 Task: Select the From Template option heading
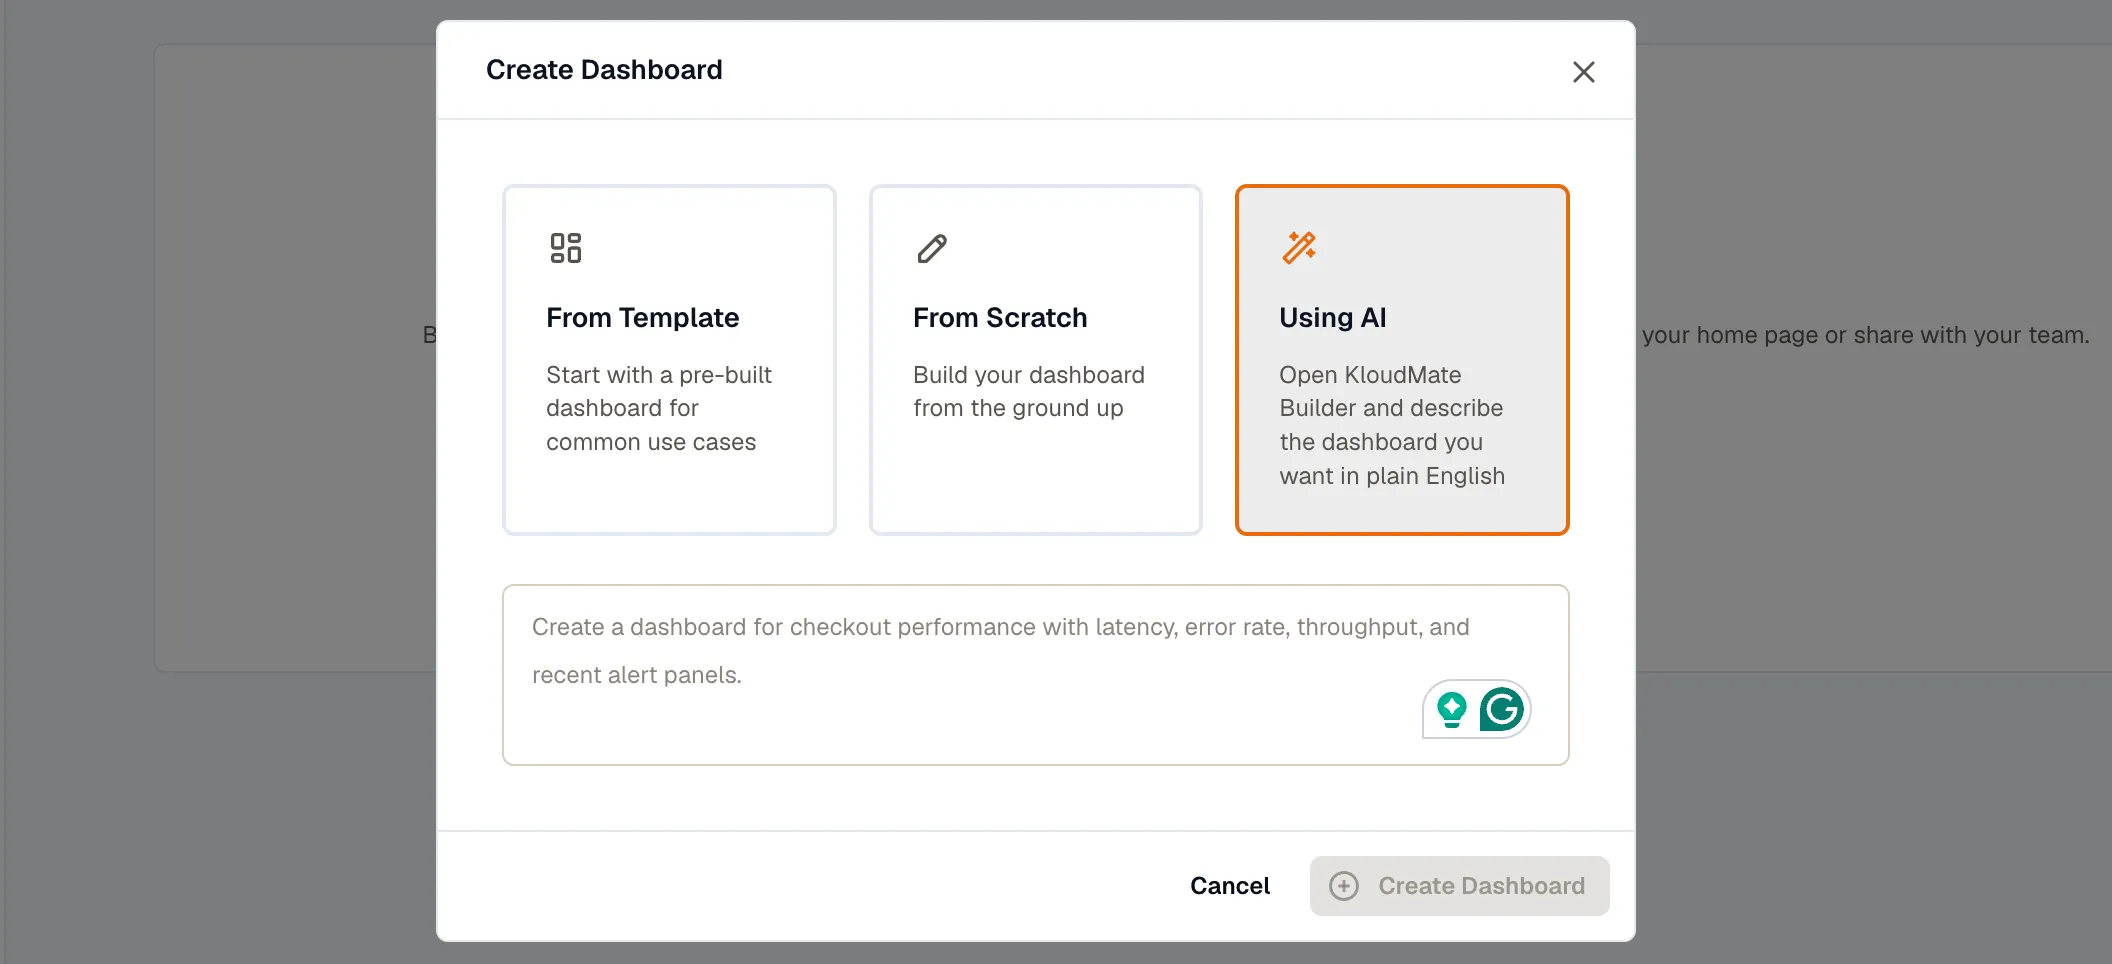tap(642, 318)
